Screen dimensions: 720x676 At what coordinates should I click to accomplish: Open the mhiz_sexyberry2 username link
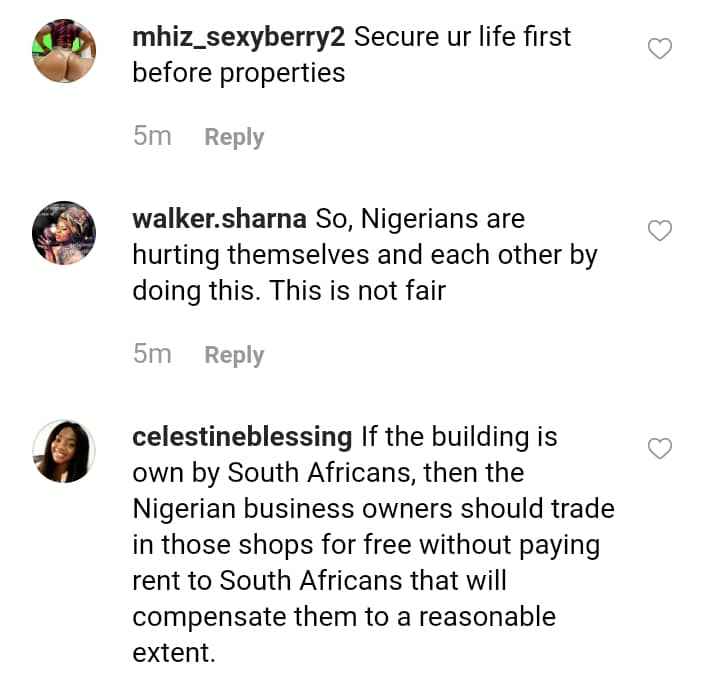coord(239,37)
